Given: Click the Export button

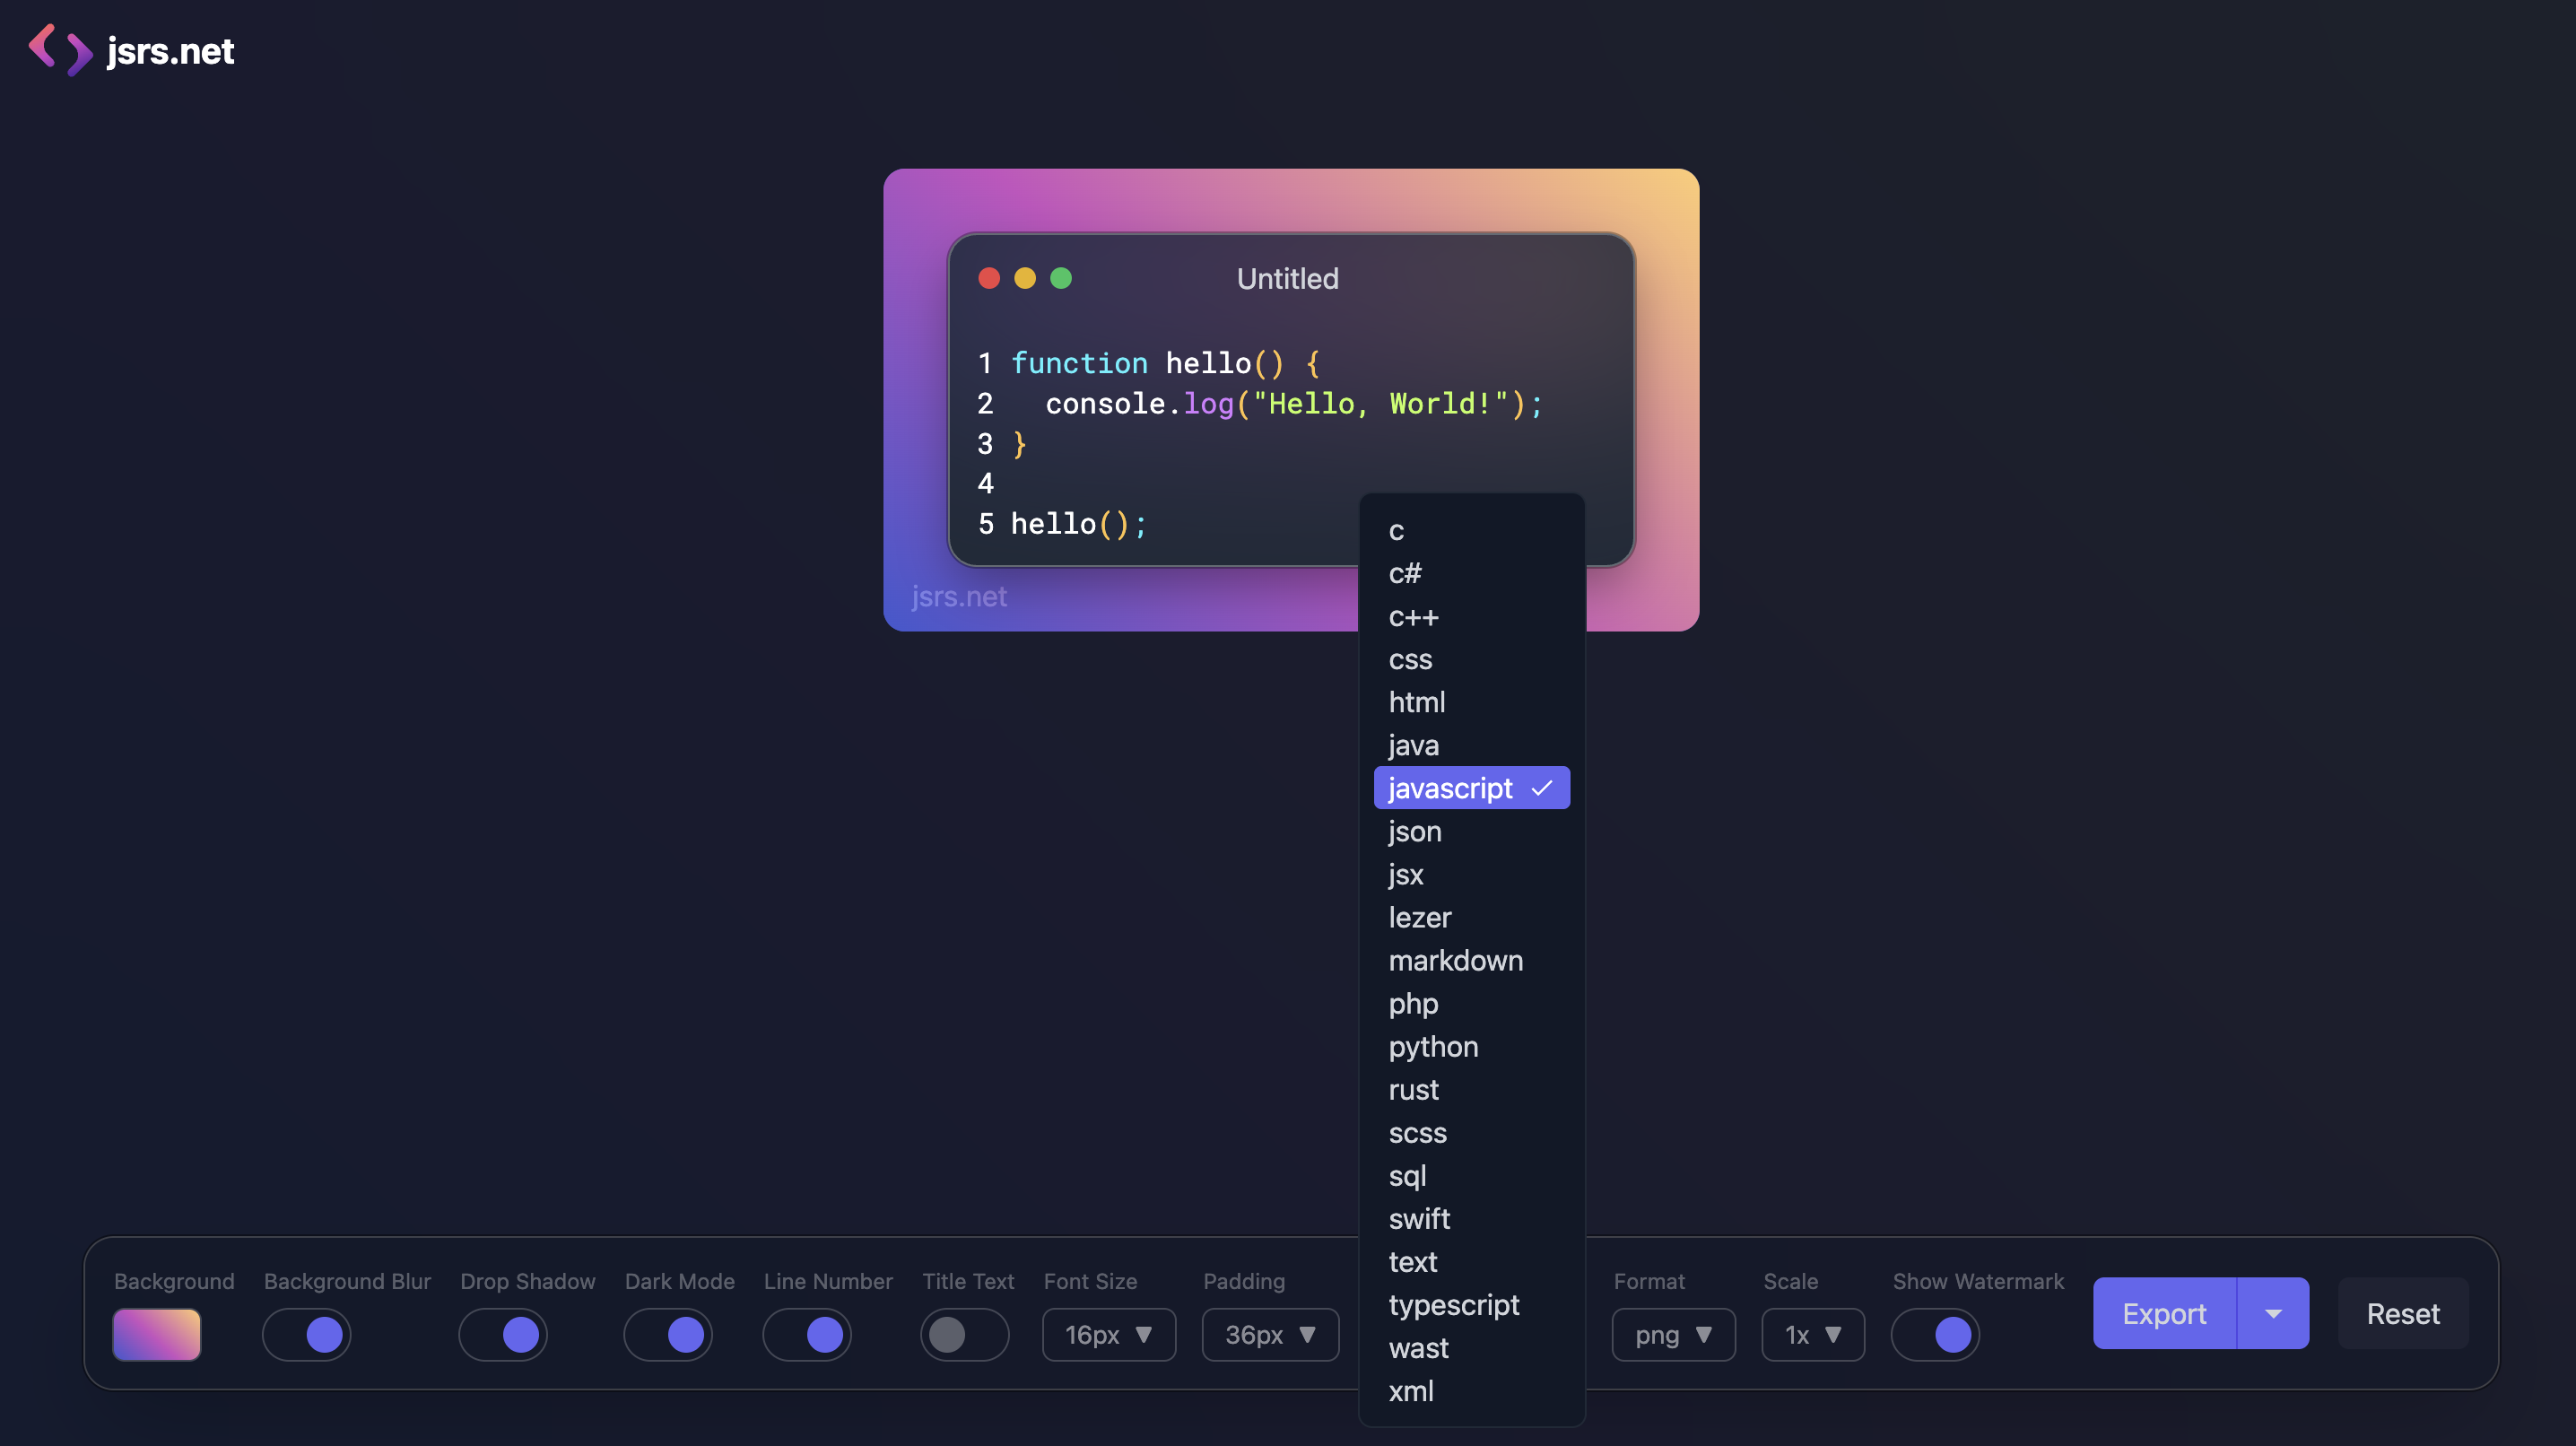Looking at the screenshot, I should click(2164, 1313).
